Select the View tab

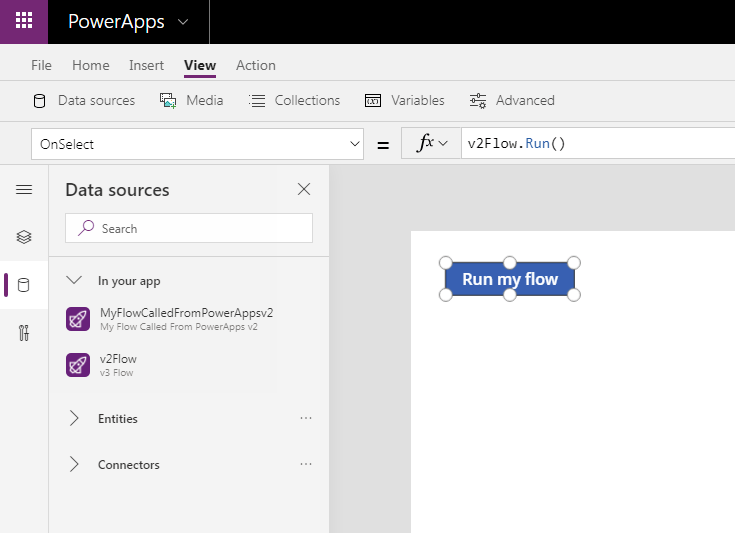coord(200,65)
